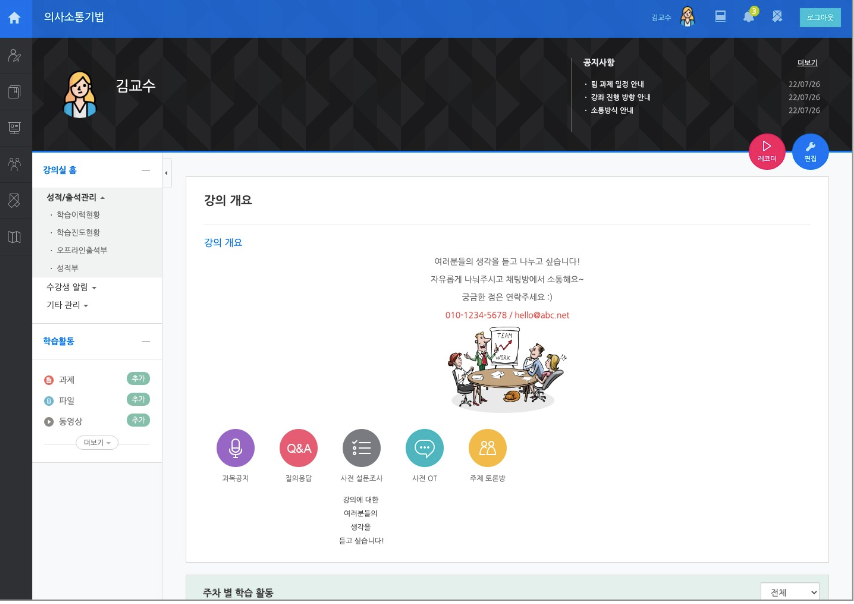This screenshot has width=854, height=604.
Task: Click the 강의실 홈 heading
Action: point(60,170)
